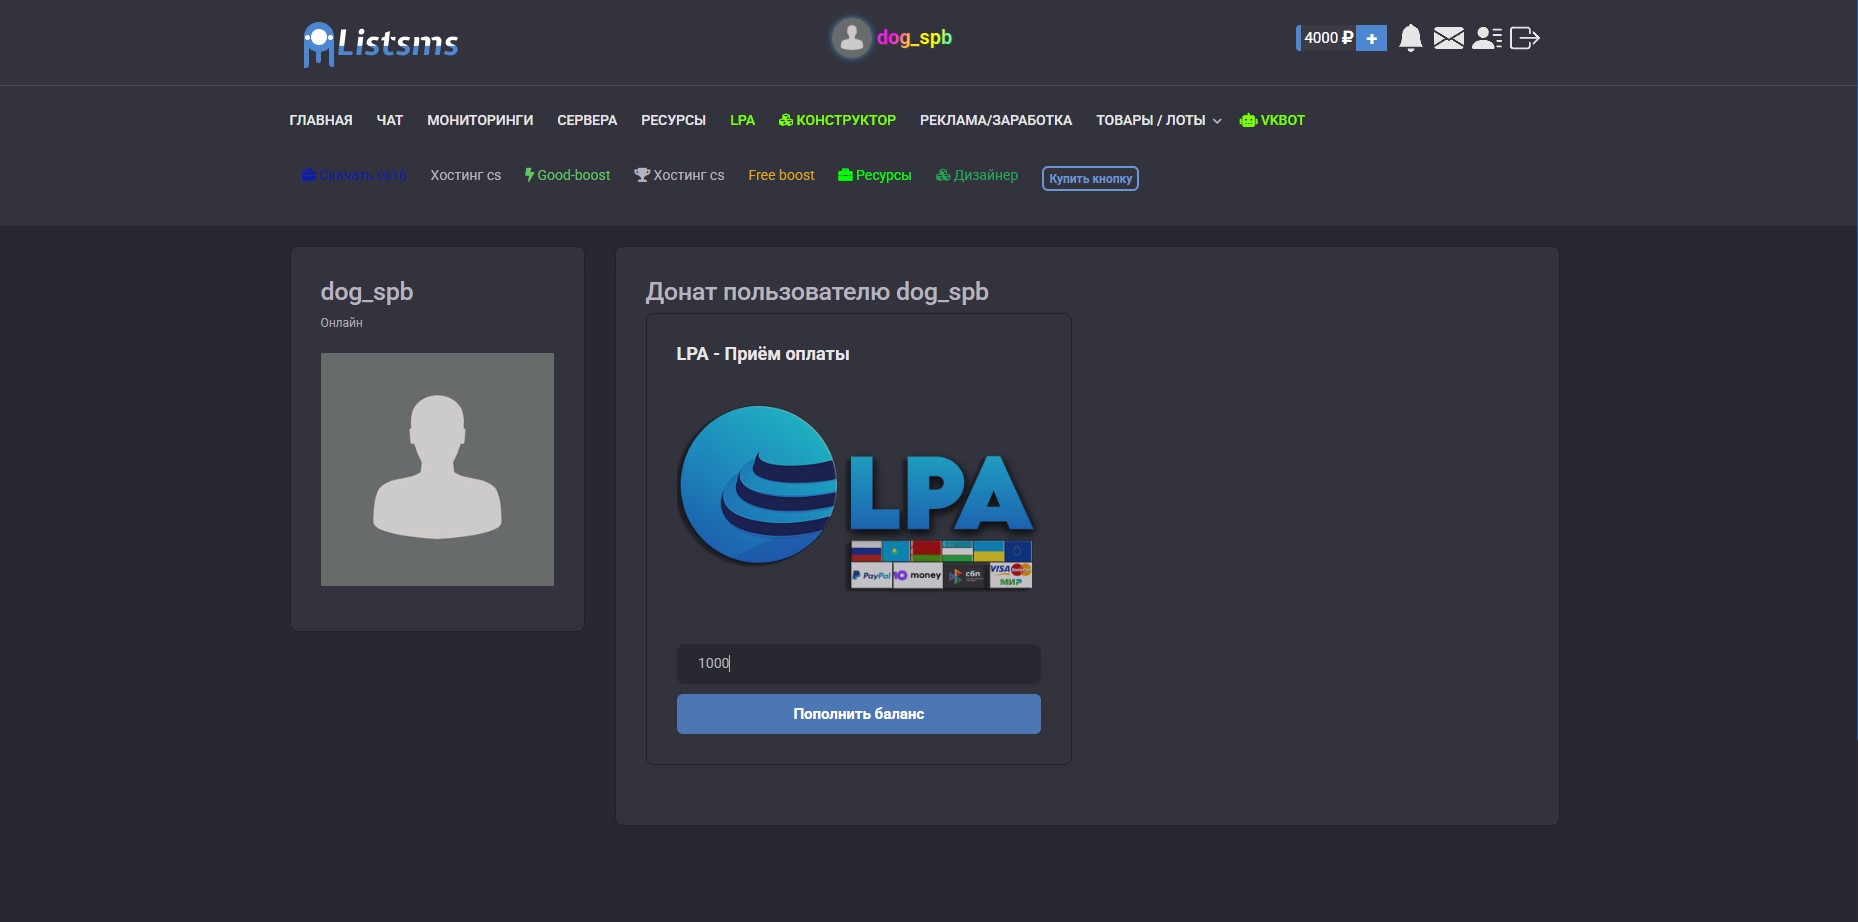Open the messages envelope icon
Viewport: 1858px width, 922px height.
point(1448,38)
